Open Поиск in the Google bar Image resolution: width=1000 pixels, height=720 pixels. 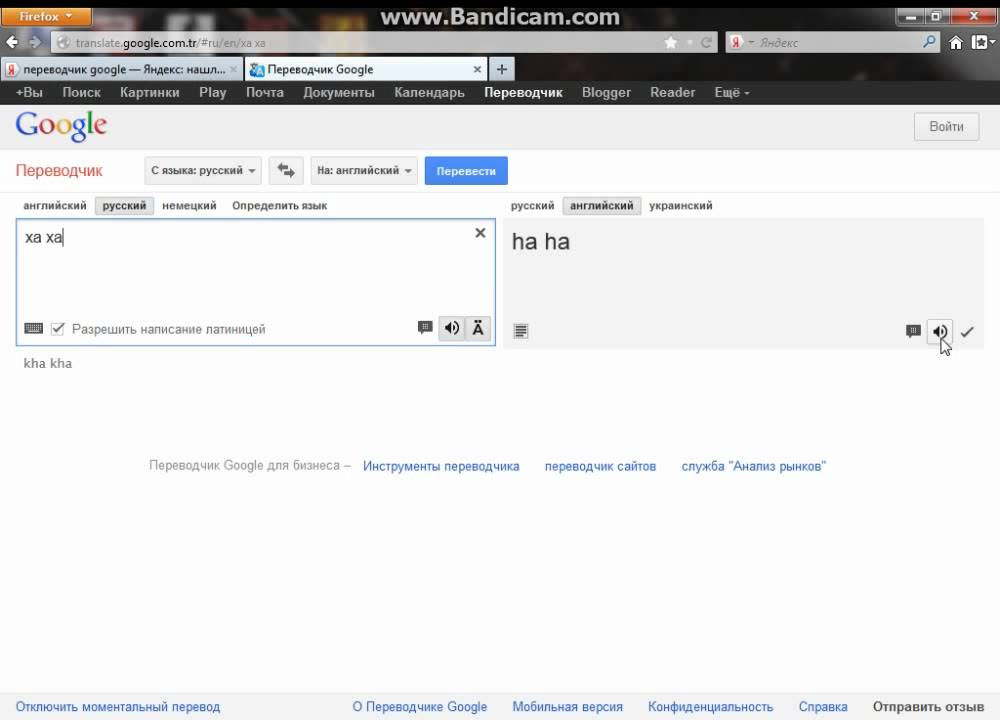click(82, 92)
